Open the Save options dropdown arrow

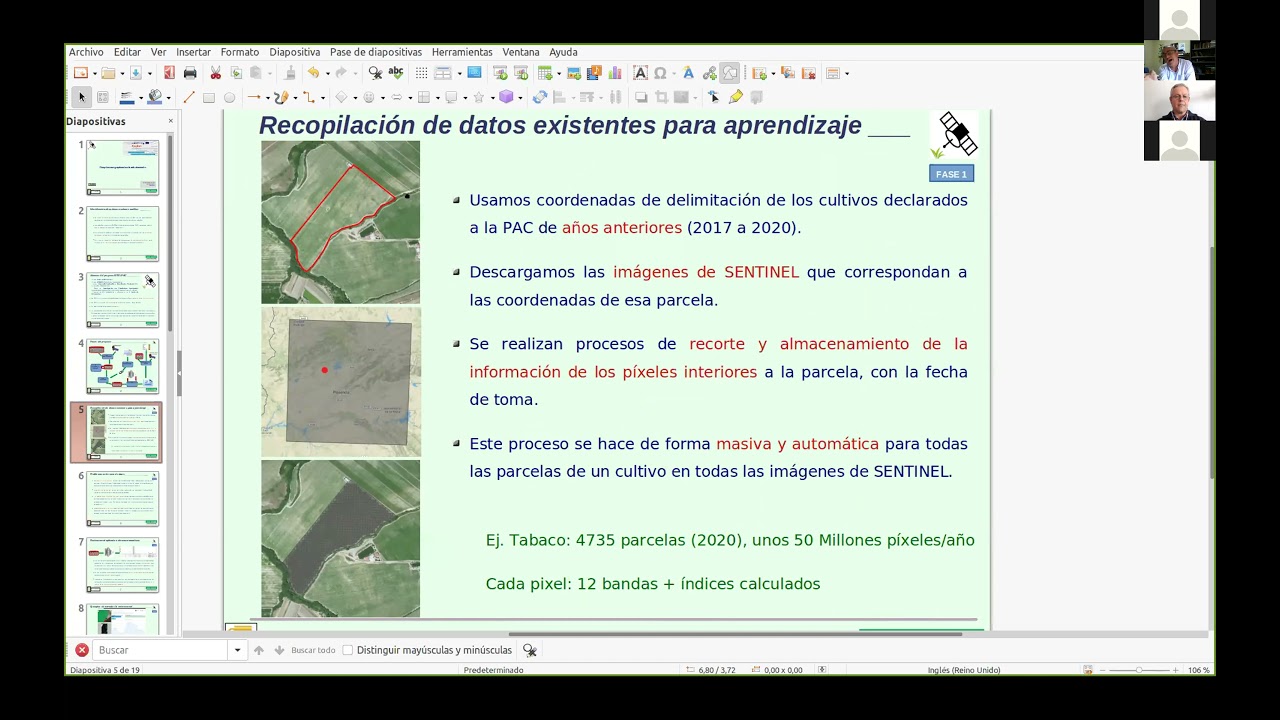click(149, 74)
